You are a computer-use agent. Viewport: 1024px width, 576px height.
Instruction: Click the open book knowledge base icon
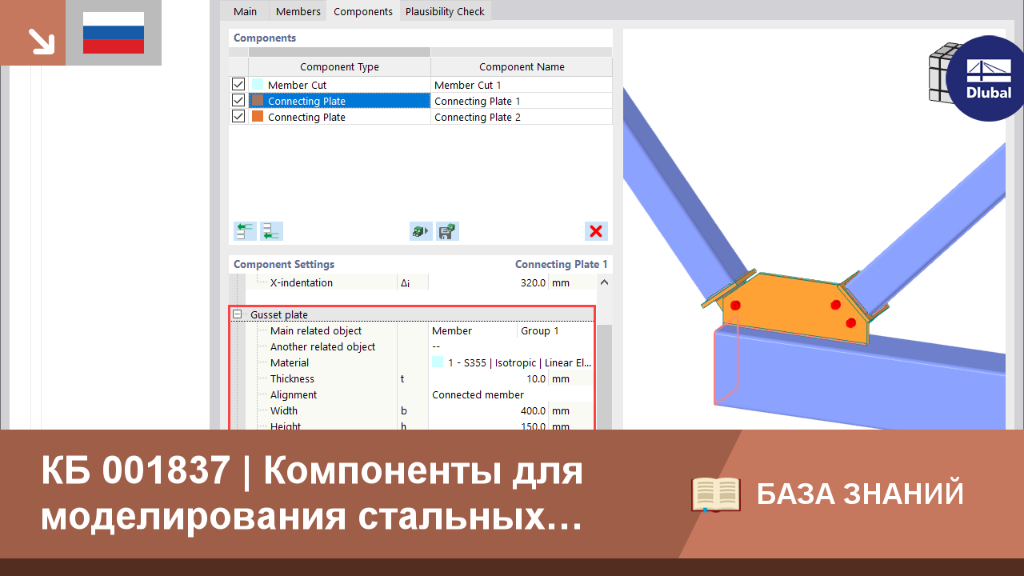click(x=716, y=494)
